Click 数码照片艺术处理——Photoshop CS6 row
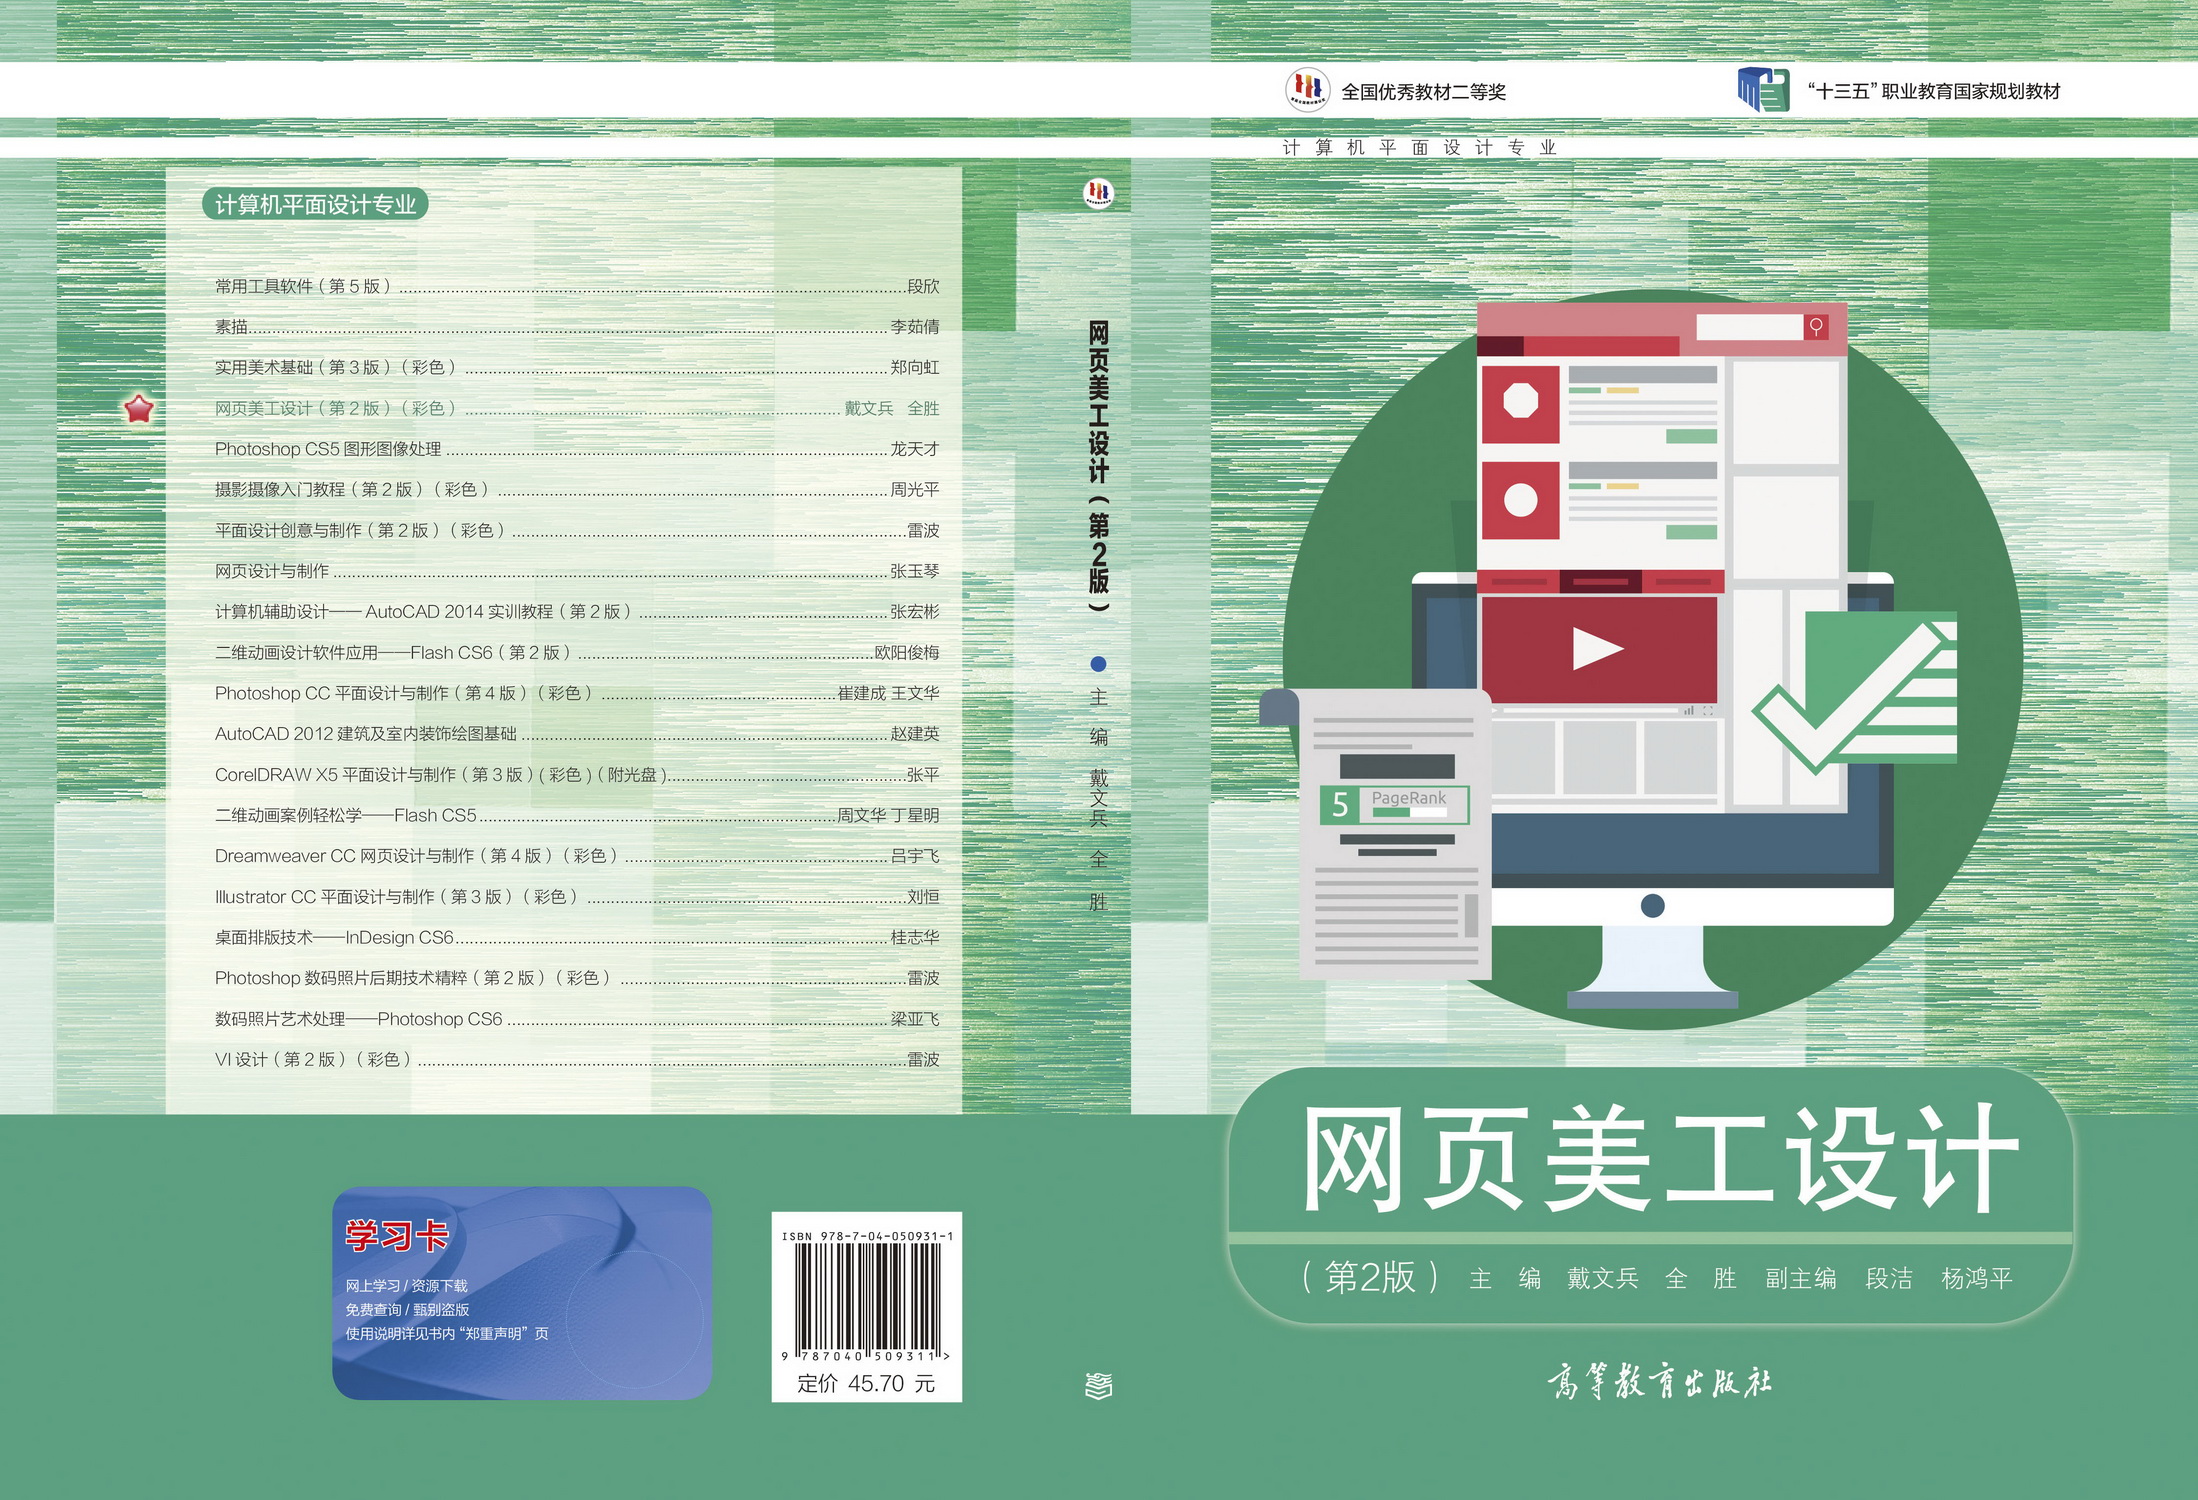 [x=577, y=1019]
